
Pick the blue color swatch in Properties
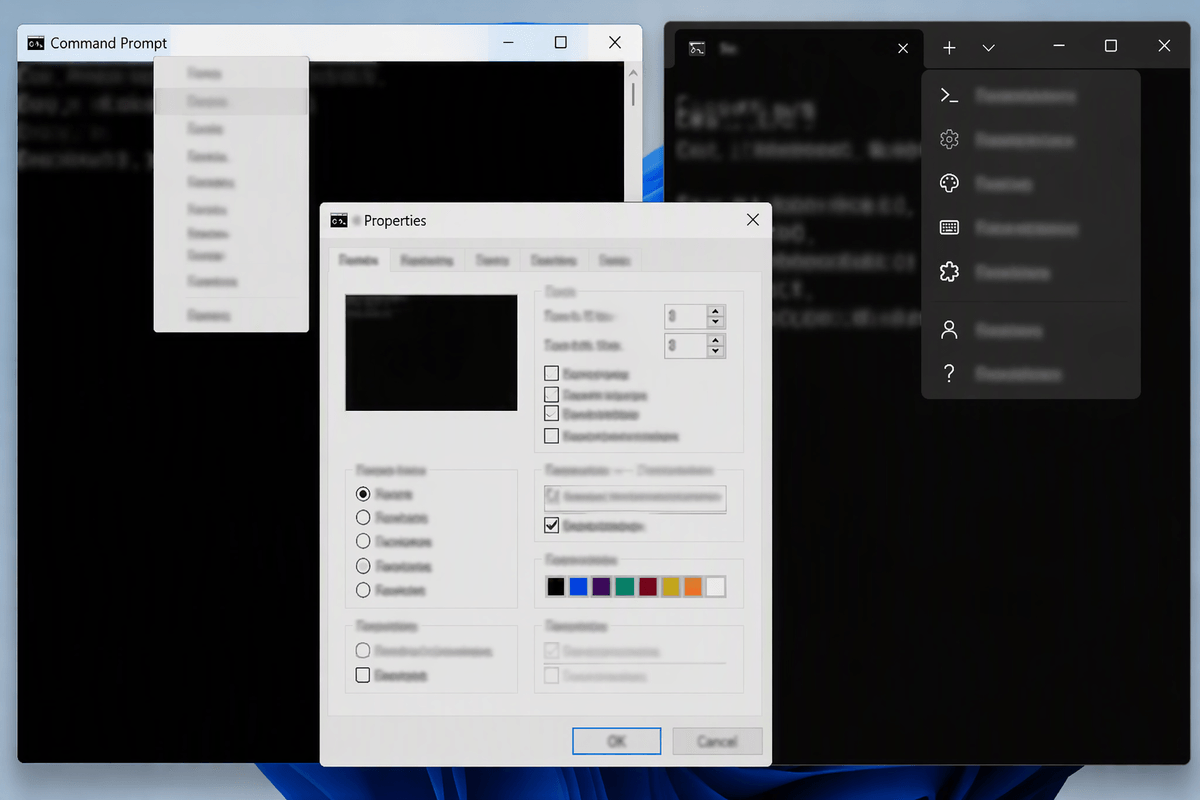pos(578,587)
